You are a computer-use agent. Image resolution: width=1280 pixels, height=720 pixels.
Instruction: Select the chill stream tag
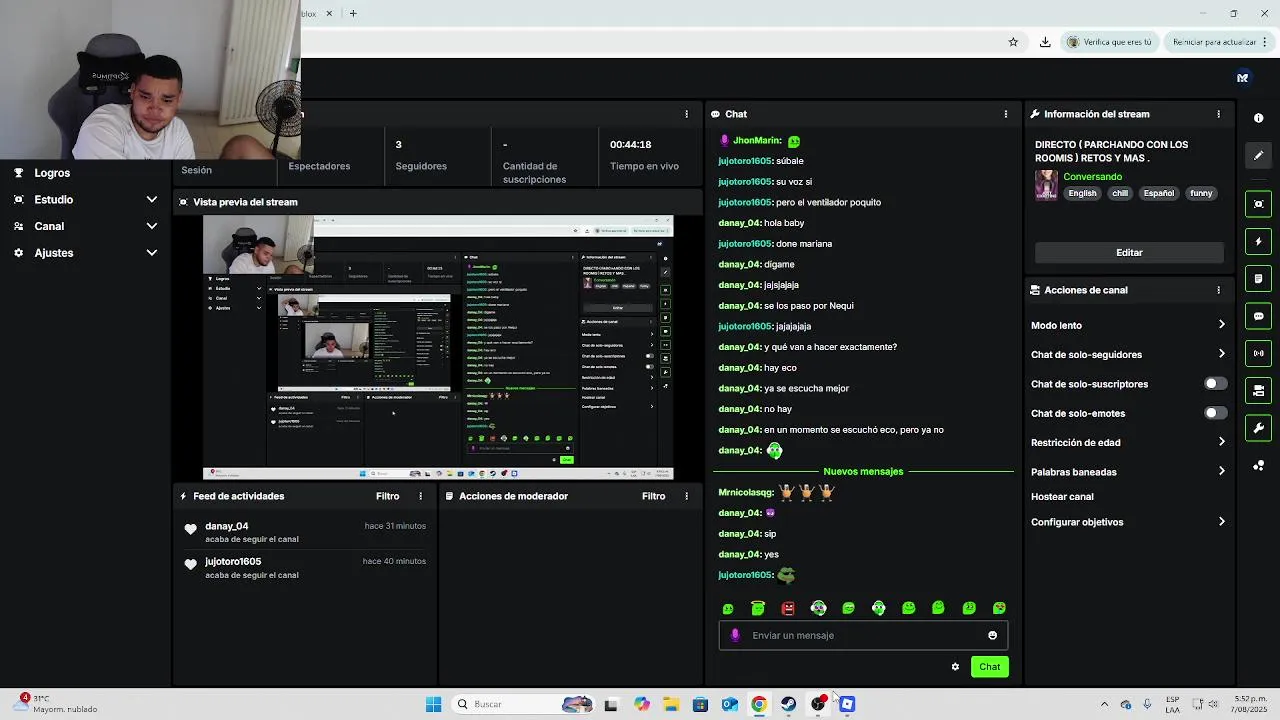coord(1120,194)
